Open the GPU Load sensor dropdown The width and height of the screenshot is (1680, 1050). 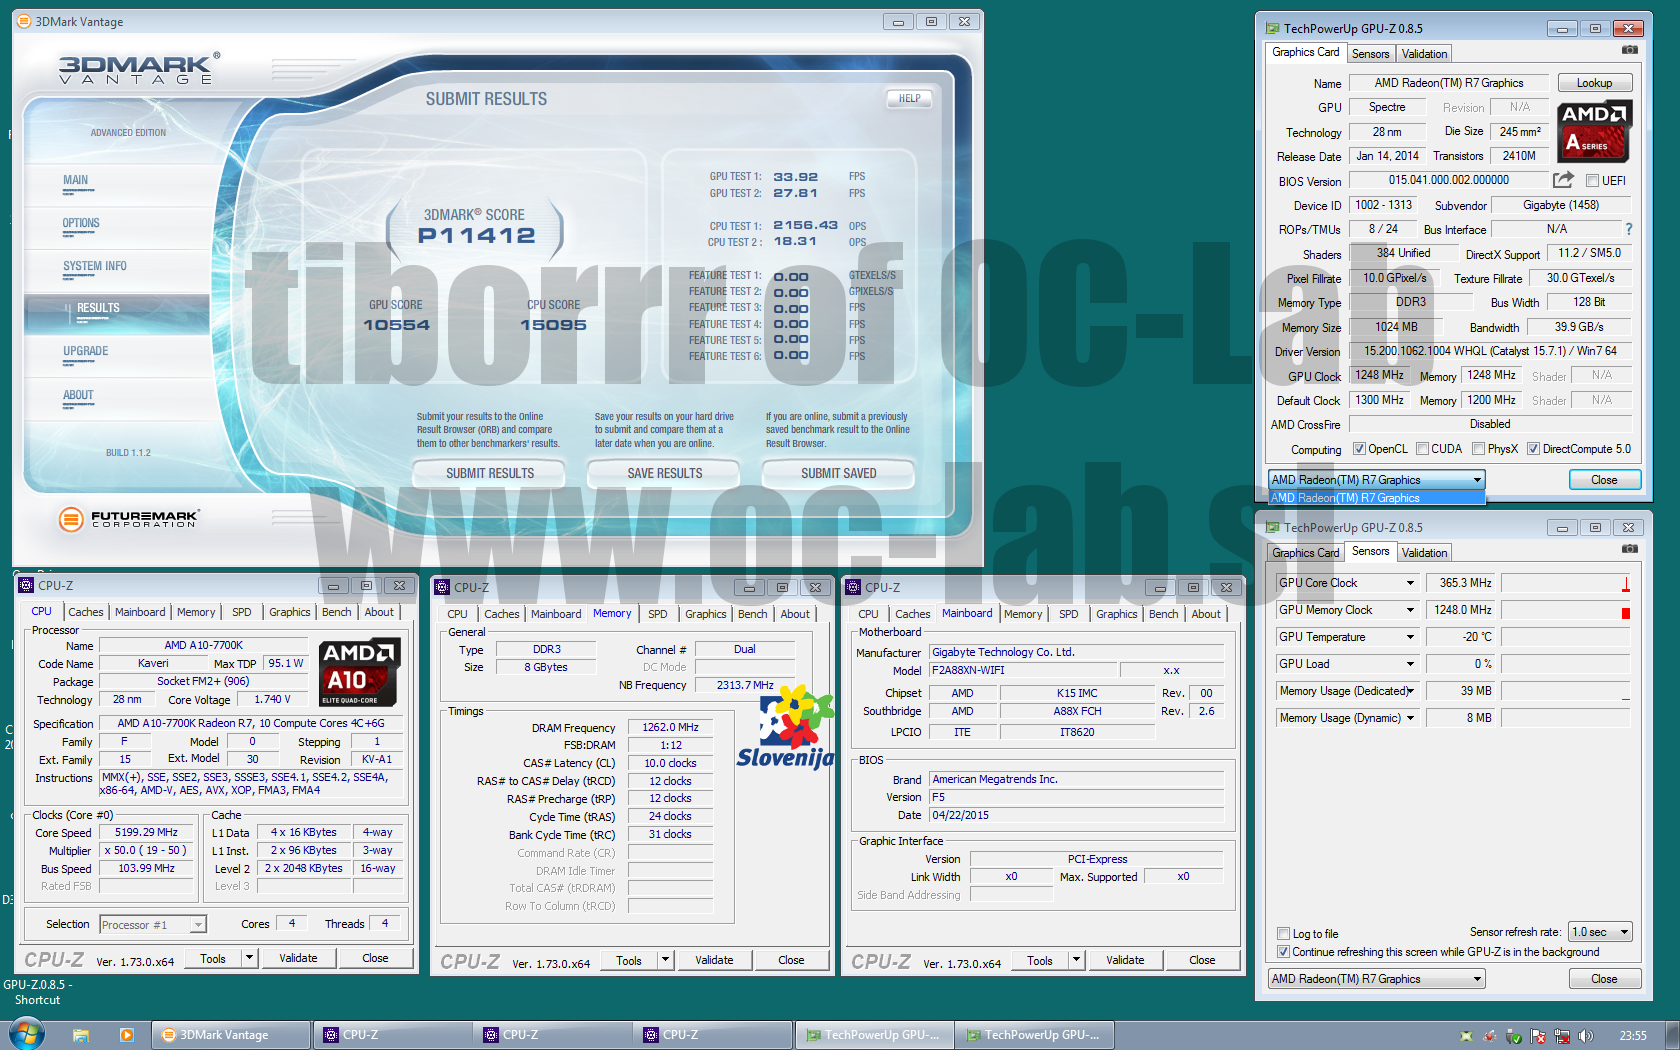(x=1410, y=664)
